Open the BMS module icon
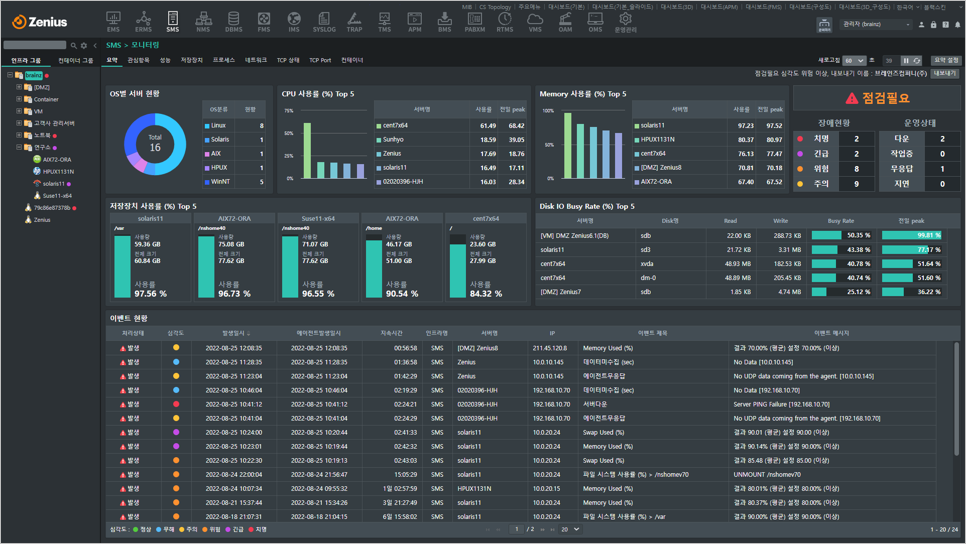The width and height of the screenshot is (966, 544). 444,22
